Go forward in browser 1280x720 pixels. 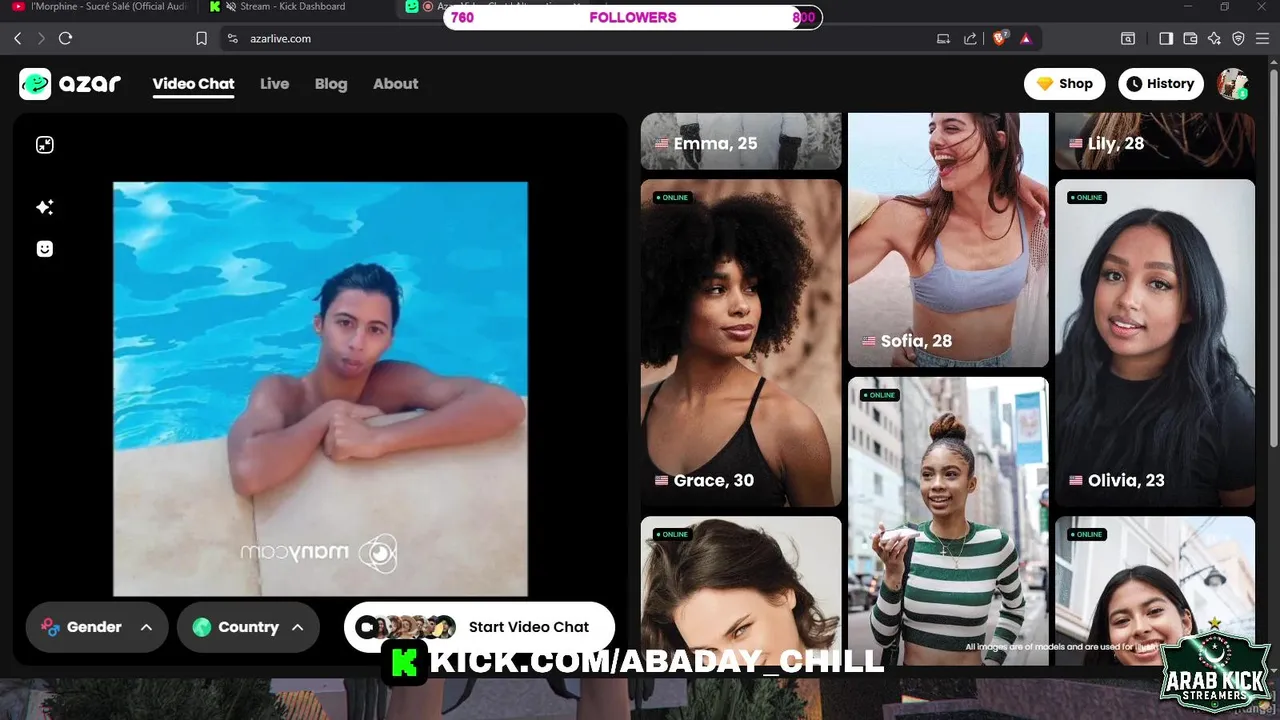[41, 38]
